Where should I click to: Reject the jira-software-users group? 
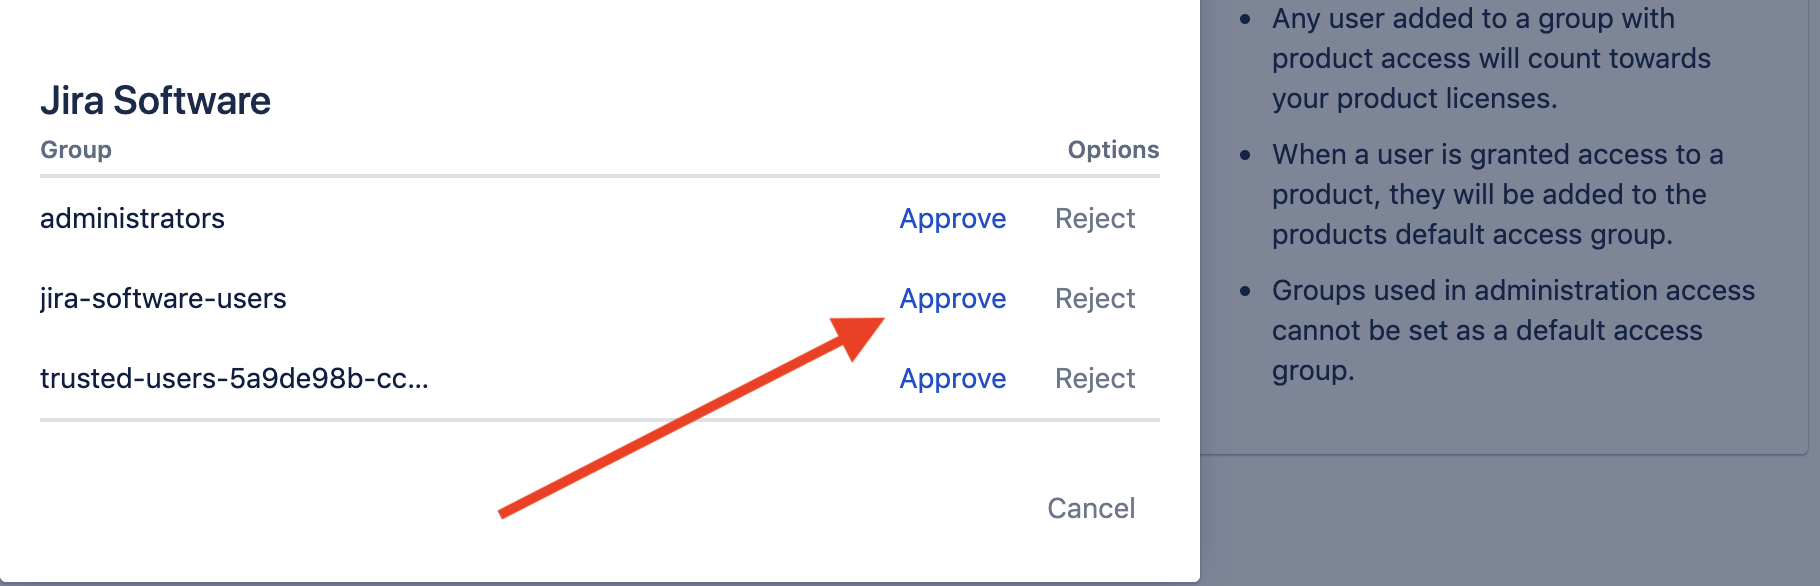(x=1094, y=298)
